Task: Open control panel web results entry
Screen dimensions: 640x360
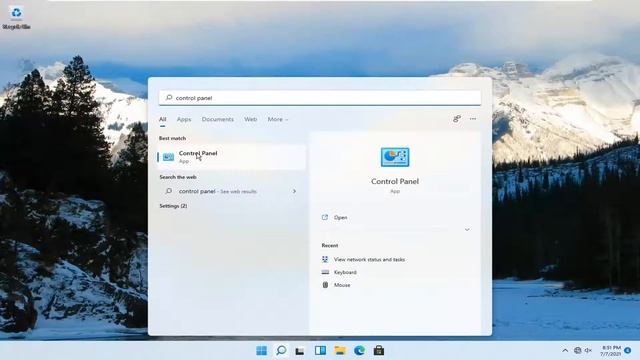Action: coord(231,191)
